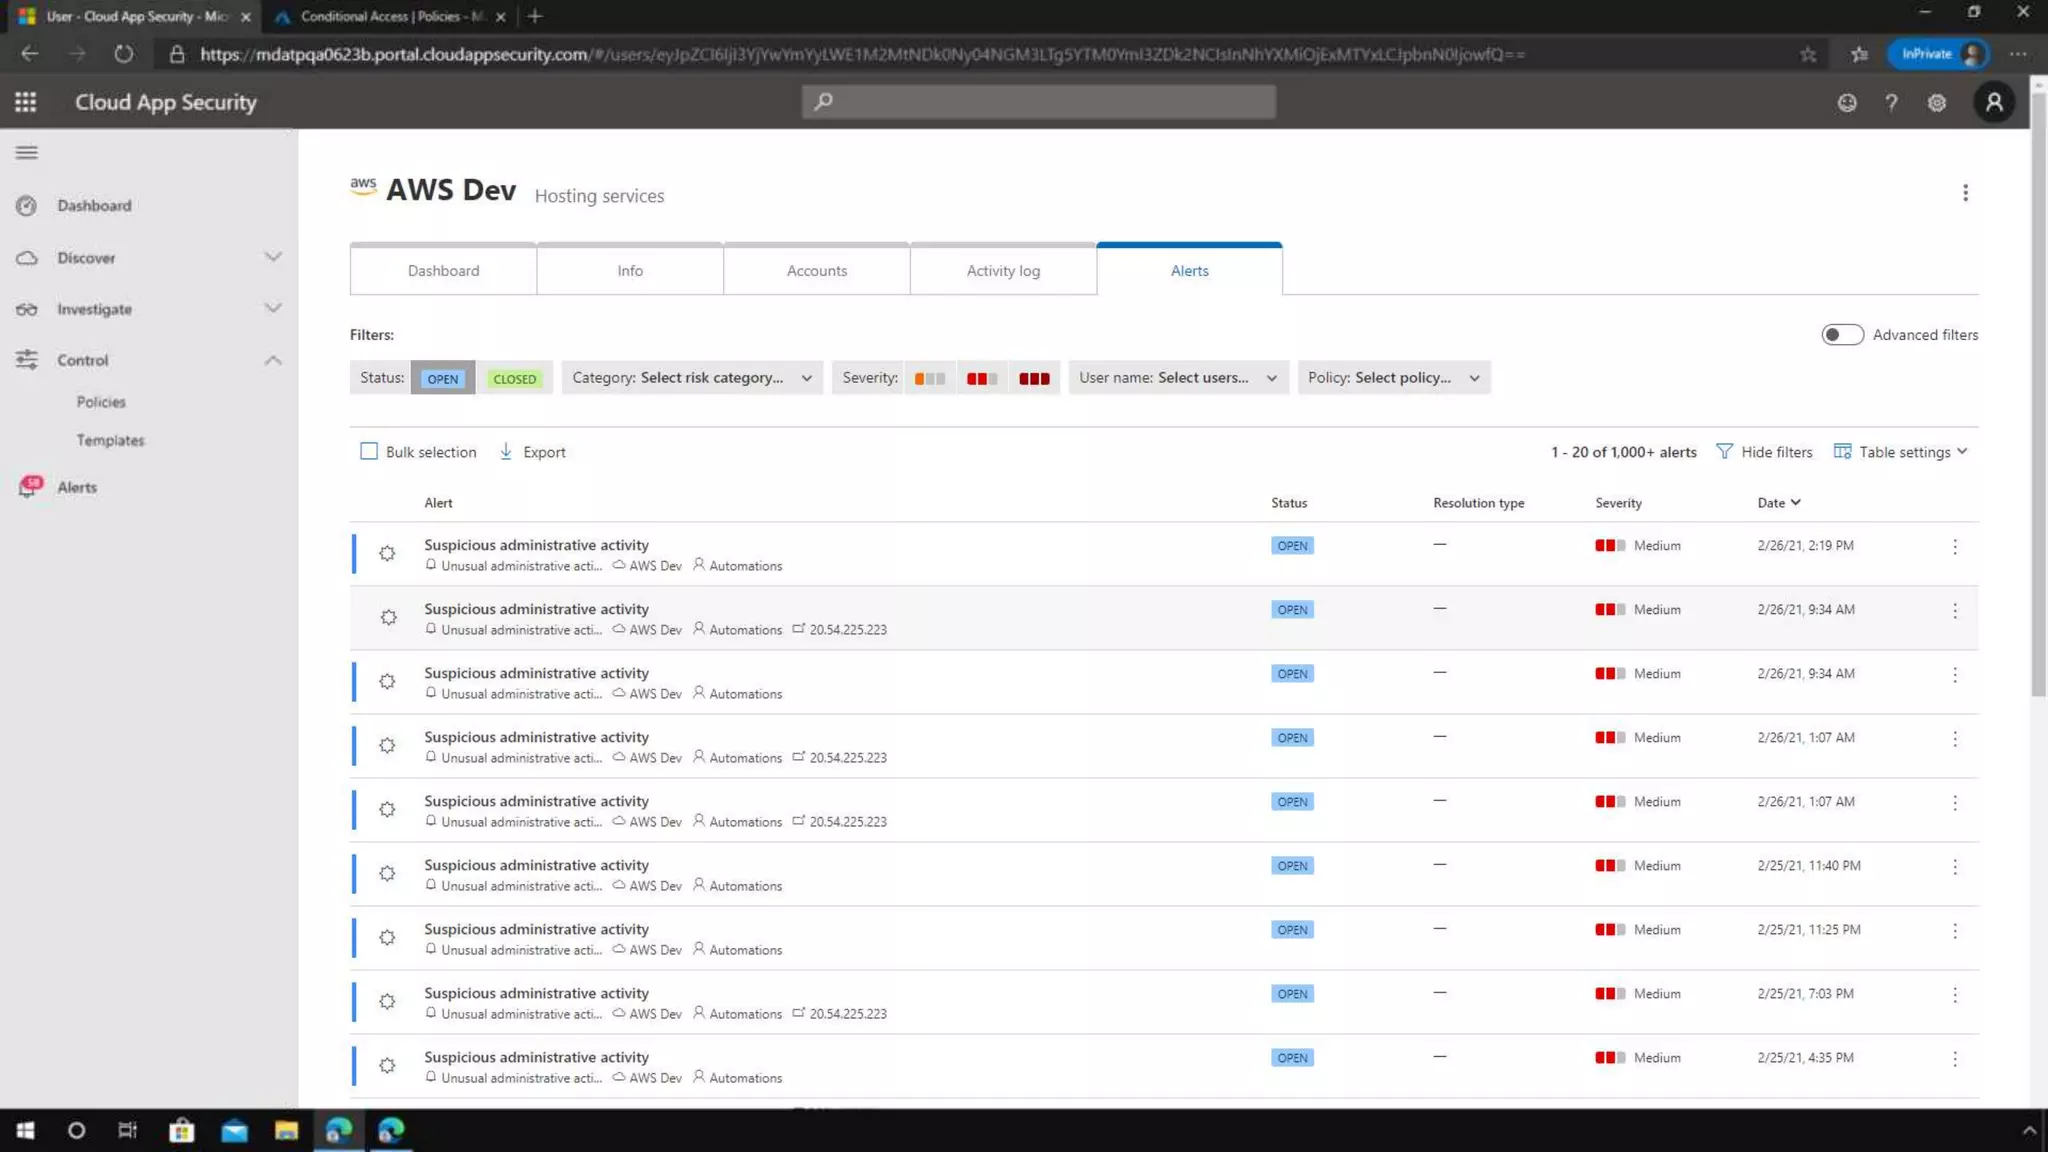Open row menu for 2/25/21 4:35 PM alert

[x=1955, y=1059]
